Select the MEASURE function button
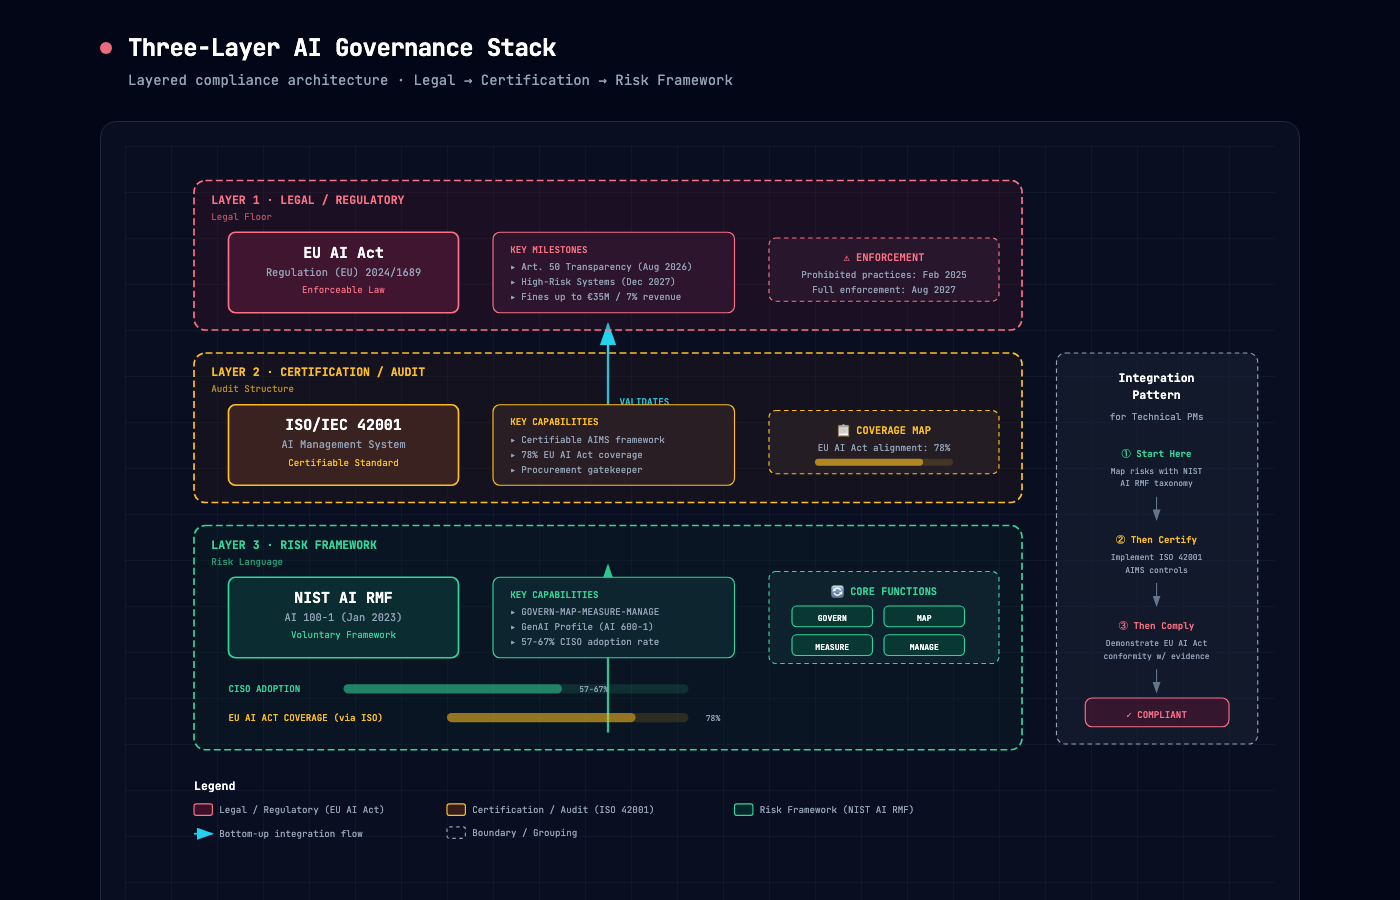This screenshot has width=1400, height=900. 832,646
